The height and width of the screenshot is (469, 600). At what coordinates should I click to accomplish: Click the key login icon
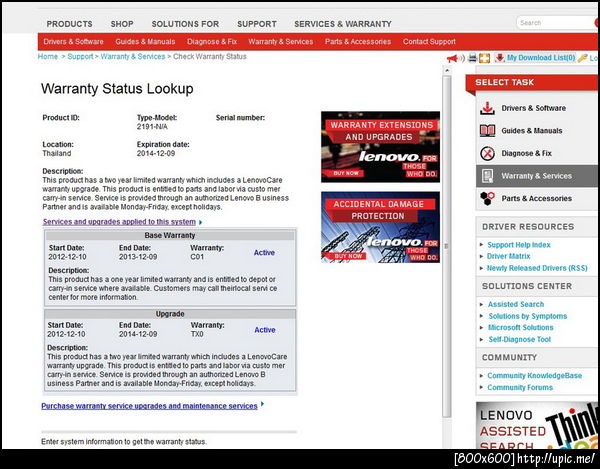pyautogui.click(x=582, y=58)
